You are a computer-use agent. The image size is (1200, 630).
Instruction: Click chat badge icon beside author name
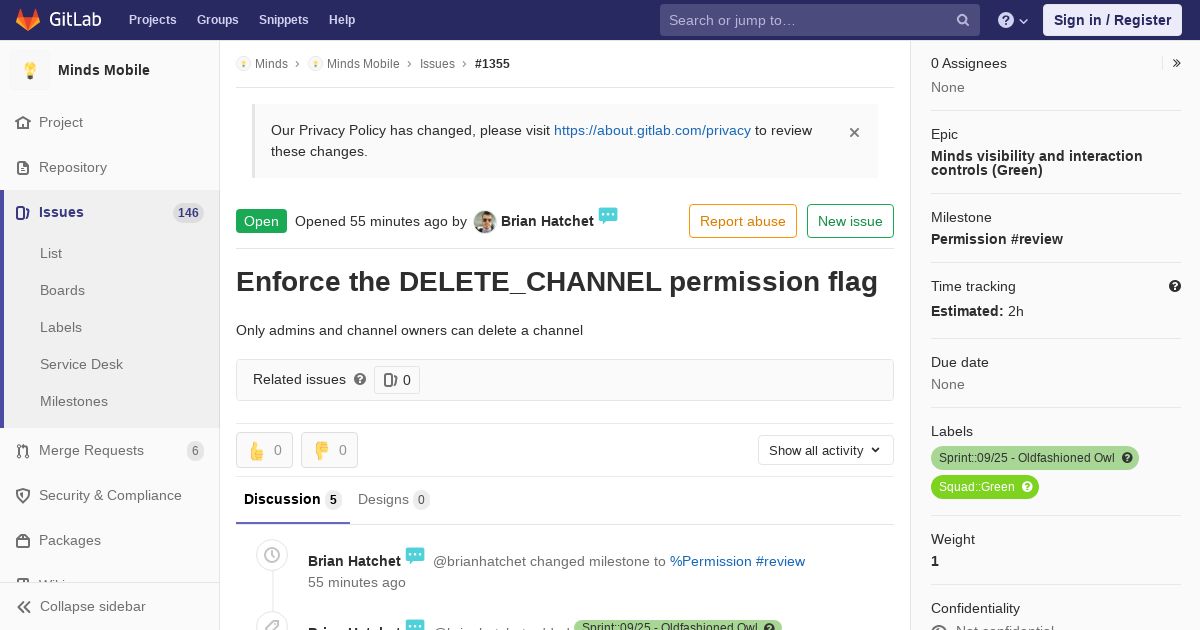tap(608, 215)
